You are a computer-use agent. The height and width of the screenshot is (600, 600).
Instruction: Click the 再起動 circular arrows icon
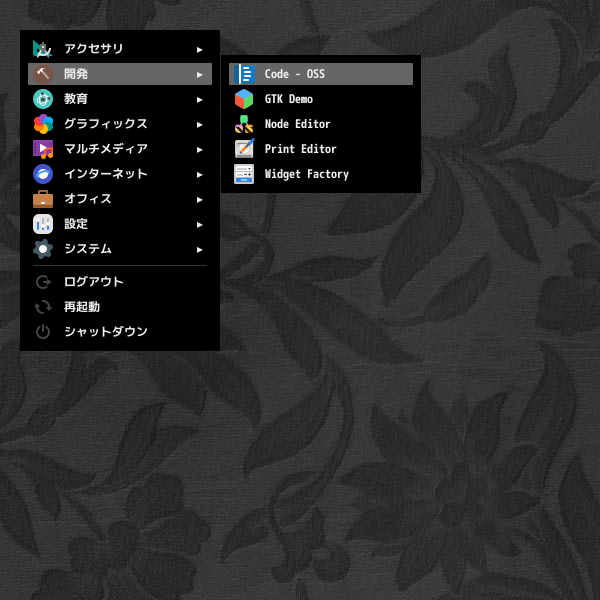(x=43, y=307)
